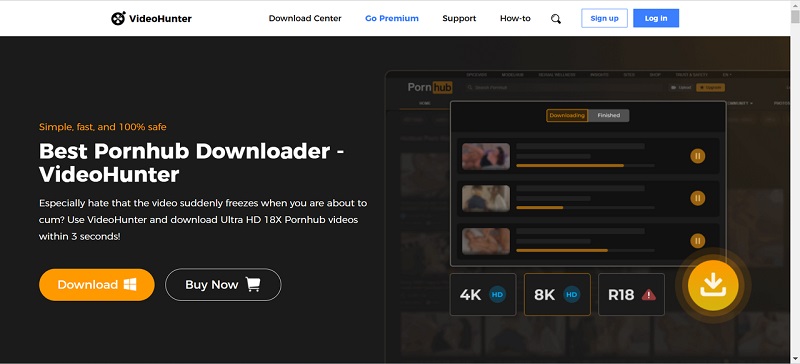The image size is (800, 364).
Task: Go to Go Premium page
Action: pos(392,18)
